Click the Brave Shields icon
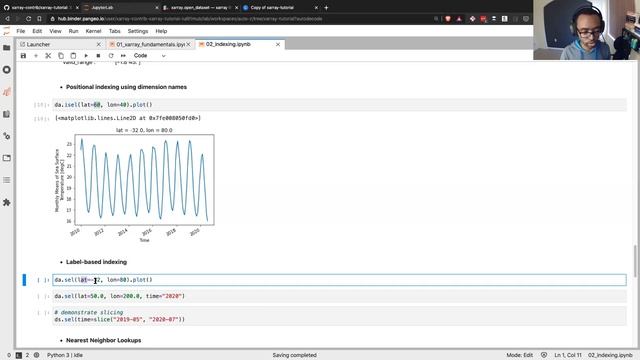This screenshot has height=360, width=640. (448, 19)
